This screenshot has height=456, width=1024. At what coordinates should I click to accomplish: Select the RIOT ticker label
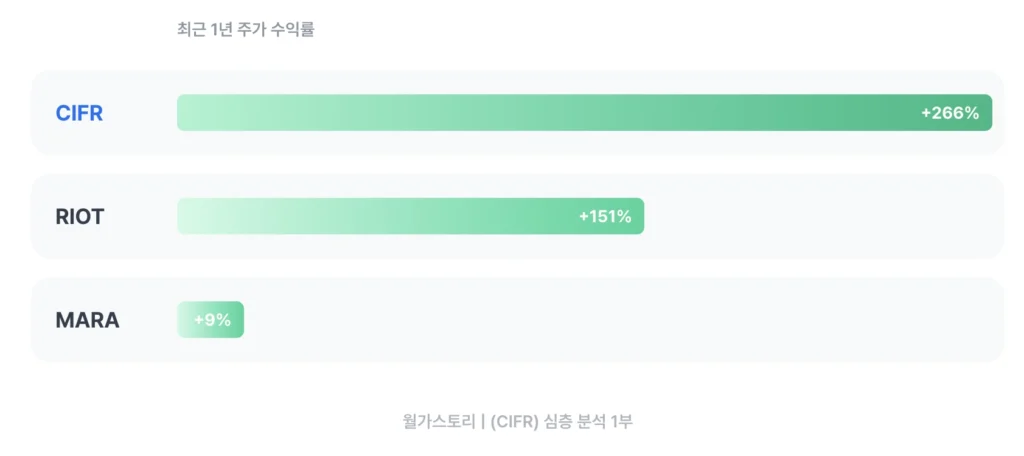pyautogui.click(x=80, y=216)
